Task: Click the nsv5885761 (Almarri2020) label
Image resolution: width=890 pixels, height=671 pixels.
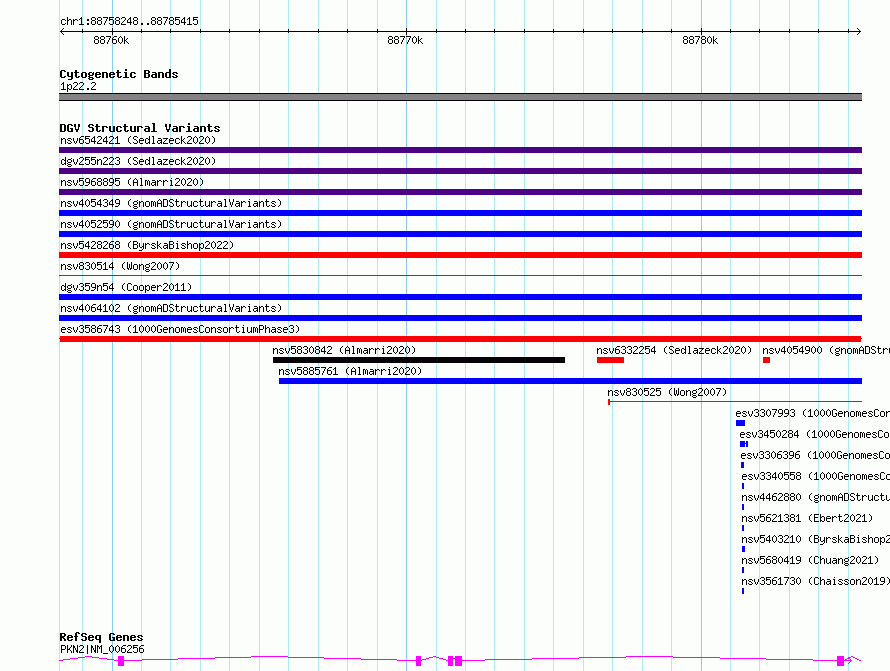Action: (350, 371)
